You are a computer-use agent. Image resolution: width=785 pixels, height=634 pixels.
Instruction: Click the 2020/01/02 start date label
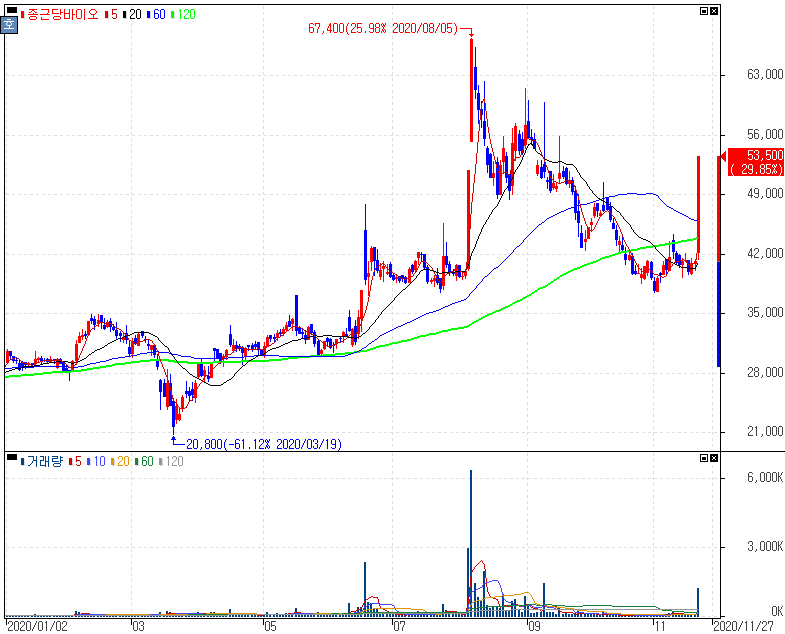coord(37,626)
